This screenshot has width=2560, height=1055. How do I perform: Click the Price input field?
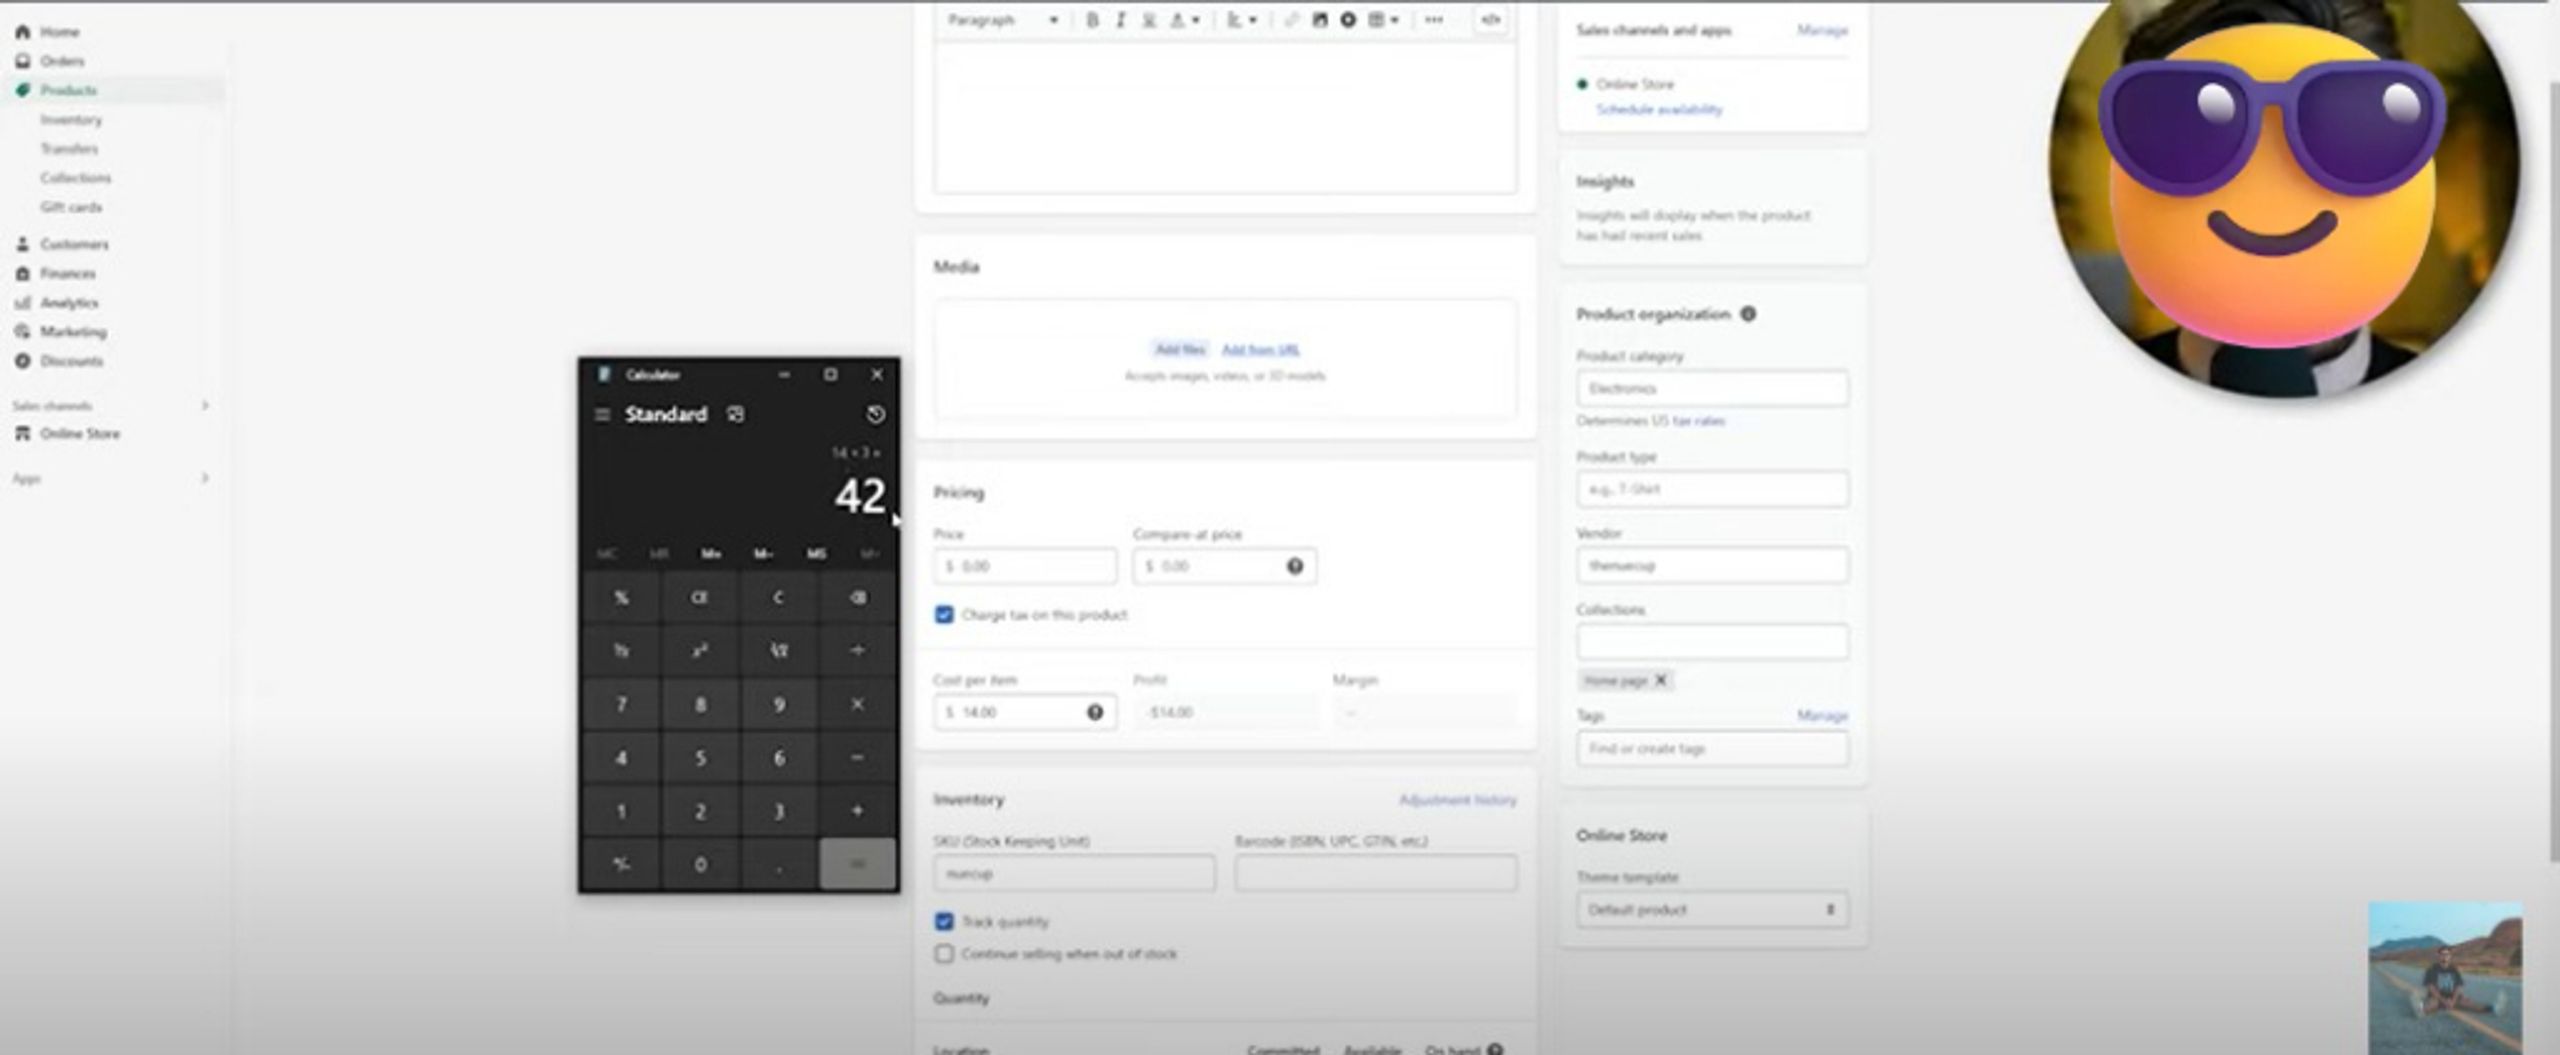click(x=1025, y=566)
